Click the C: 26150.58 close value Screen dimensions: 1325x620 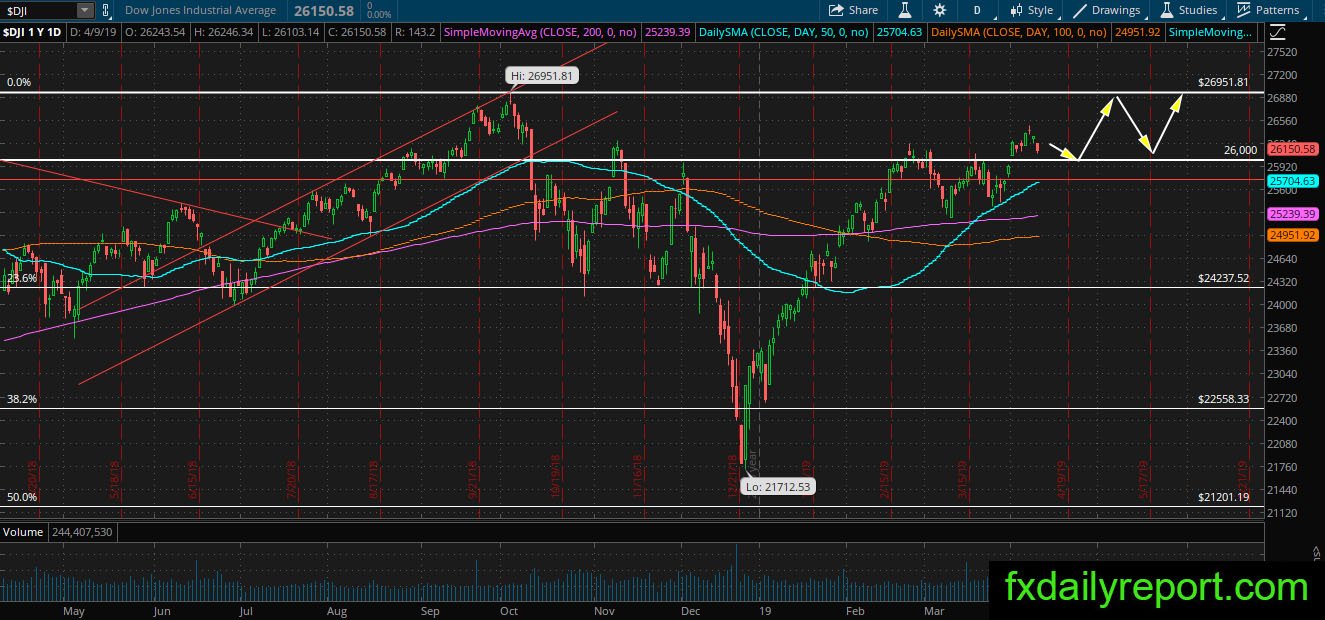(x=356, y=32)
